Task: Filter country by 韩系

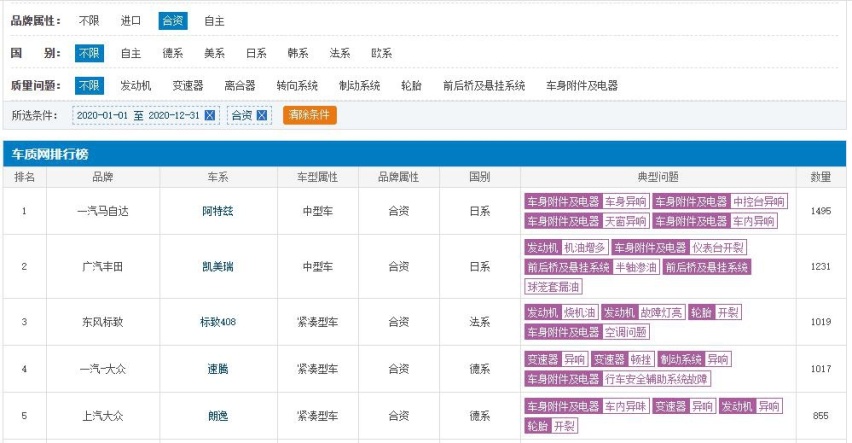Action: [x=298, y=53]
